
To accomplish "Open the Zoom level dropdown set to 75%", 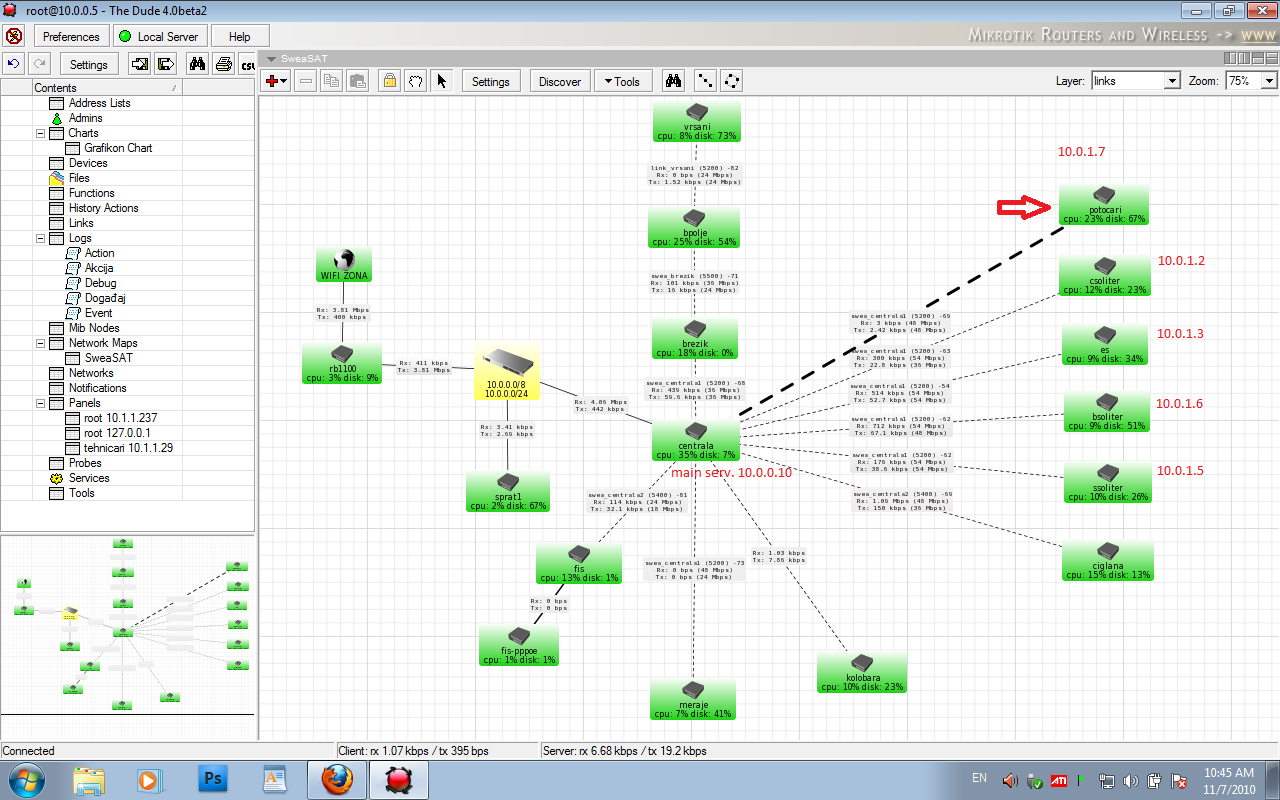I will pos(1266,80).
